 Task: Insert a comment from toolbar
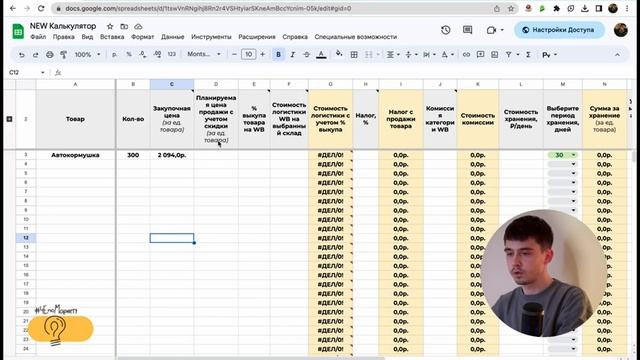pyautogui.click(x=480, y=54)
